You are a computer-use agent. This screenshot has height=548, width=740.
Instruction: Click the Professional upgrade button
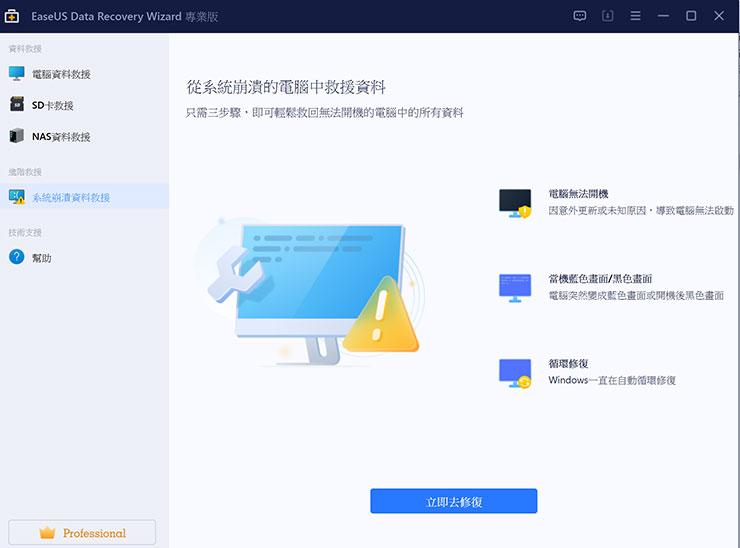(82, 533)
